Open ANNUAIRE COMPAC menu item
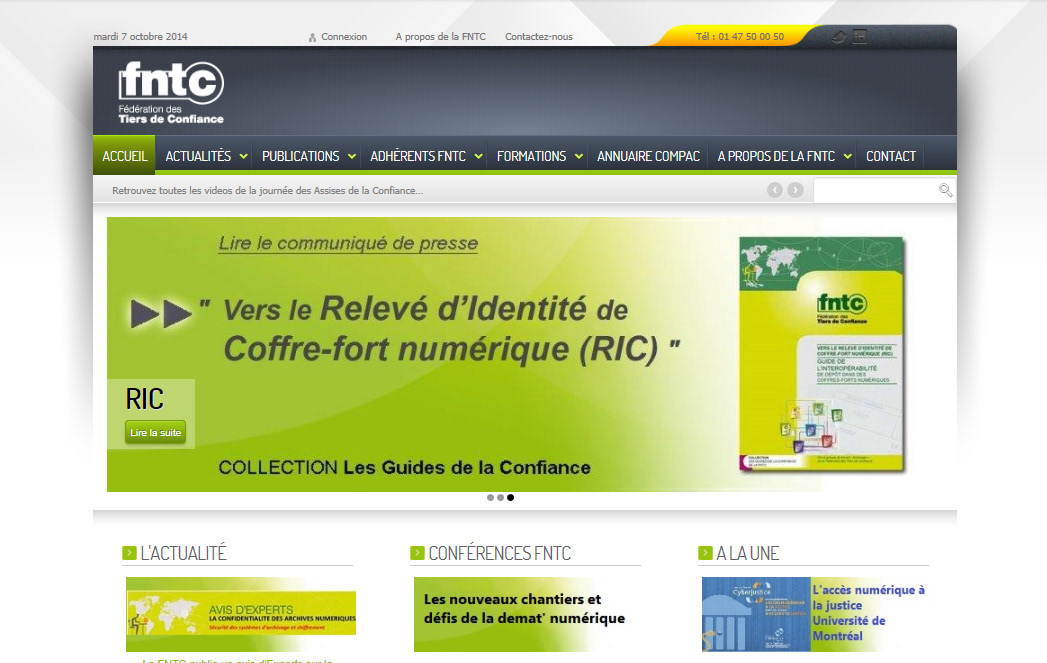Image resolution: width=1047 pixels, height=663 pixels. click(648, 156)
